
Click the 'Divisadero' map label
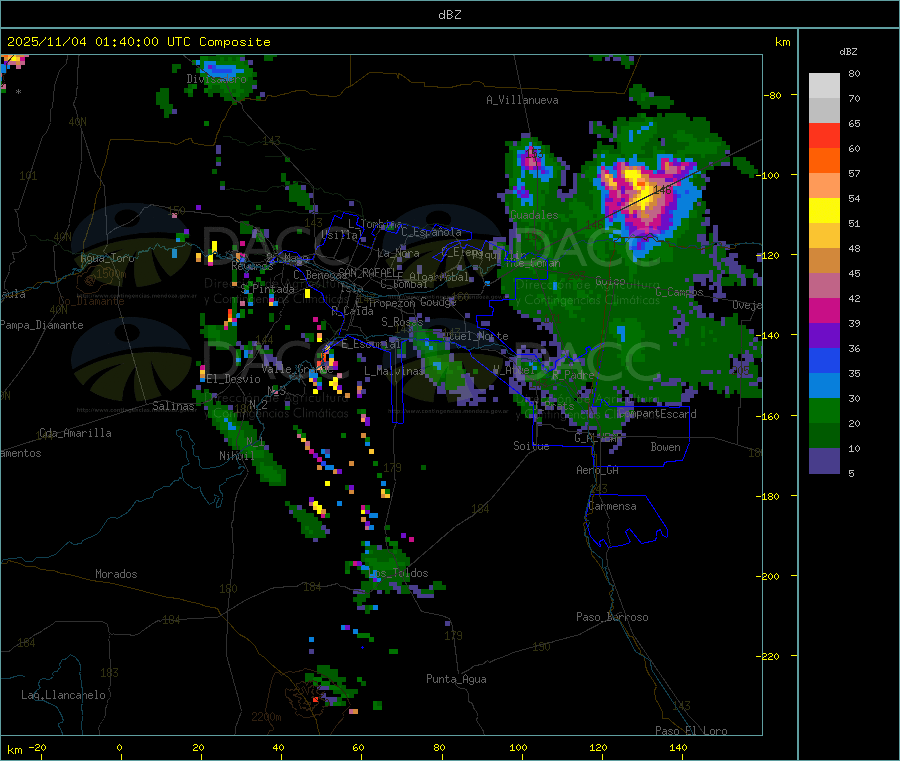click(x=216, y=79)
